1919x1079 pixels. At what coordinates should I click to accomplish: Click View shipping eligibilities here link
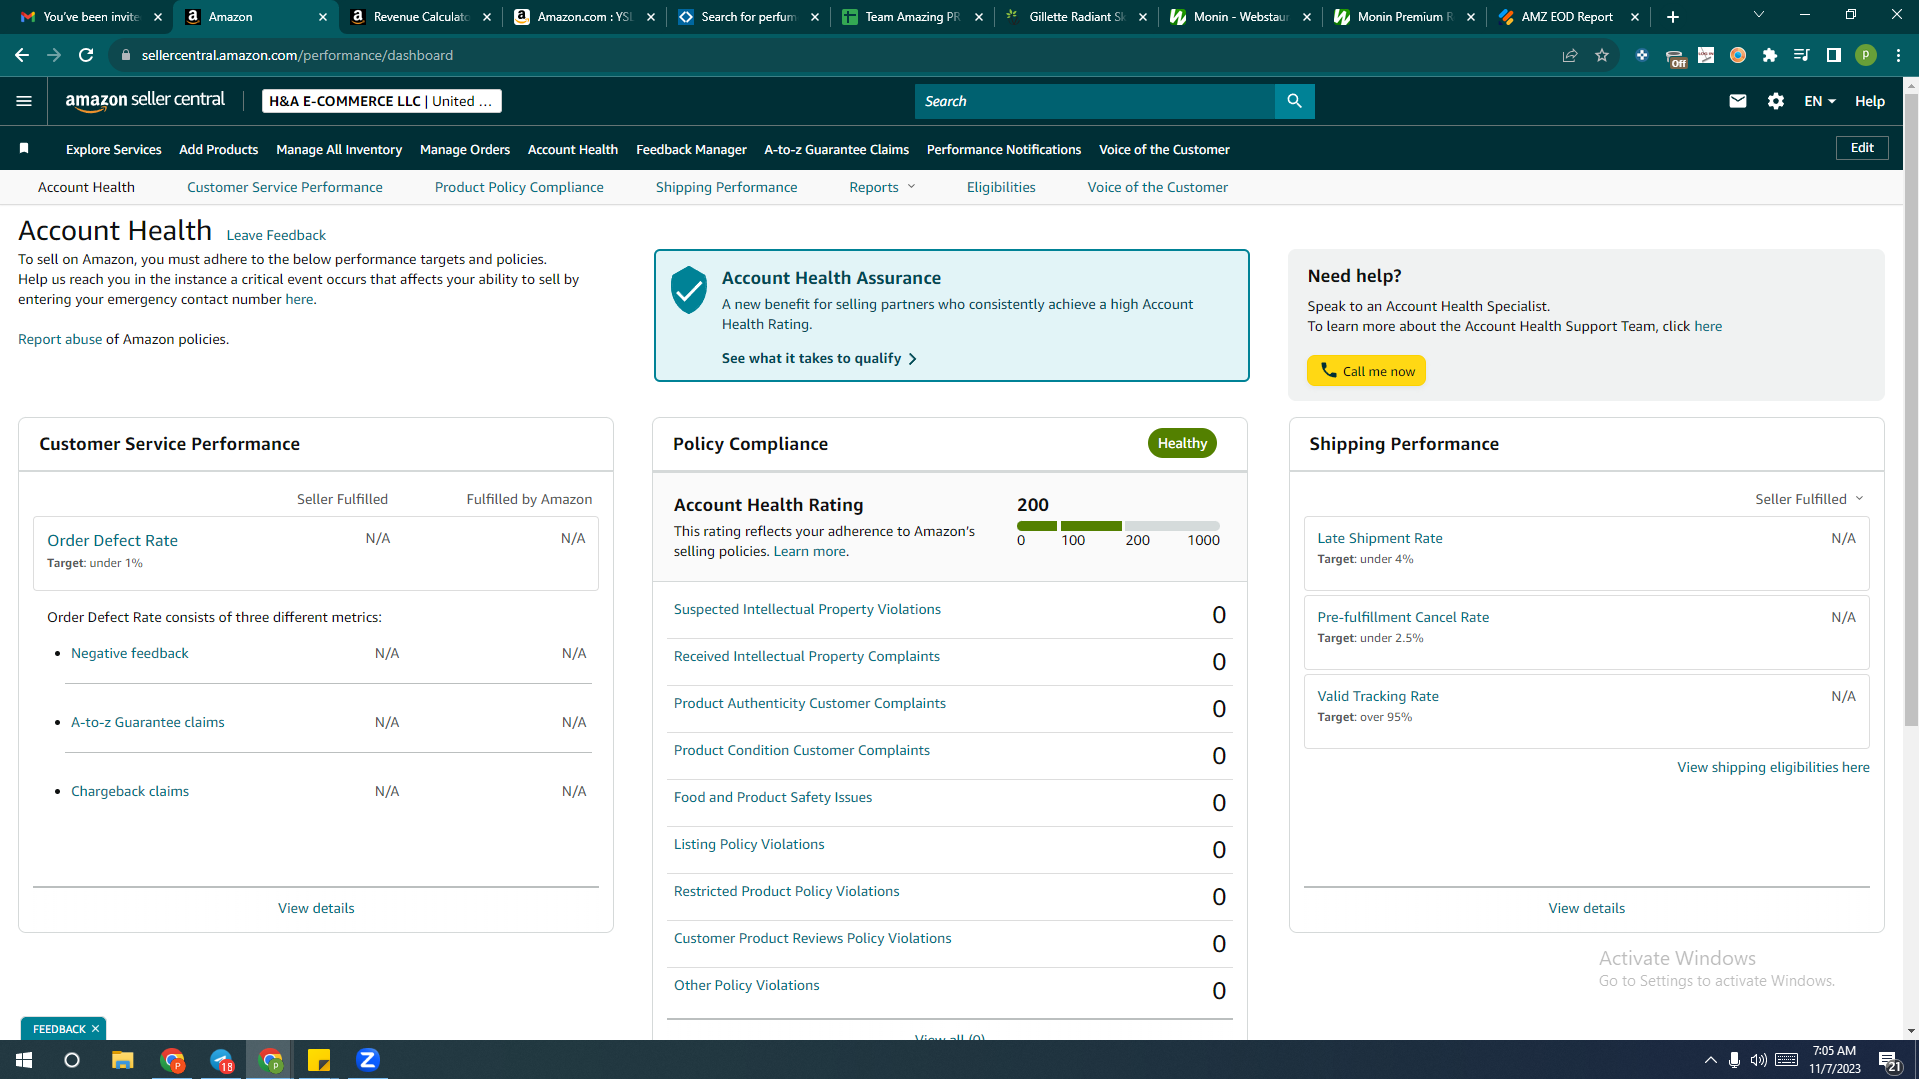(1773, 767)
